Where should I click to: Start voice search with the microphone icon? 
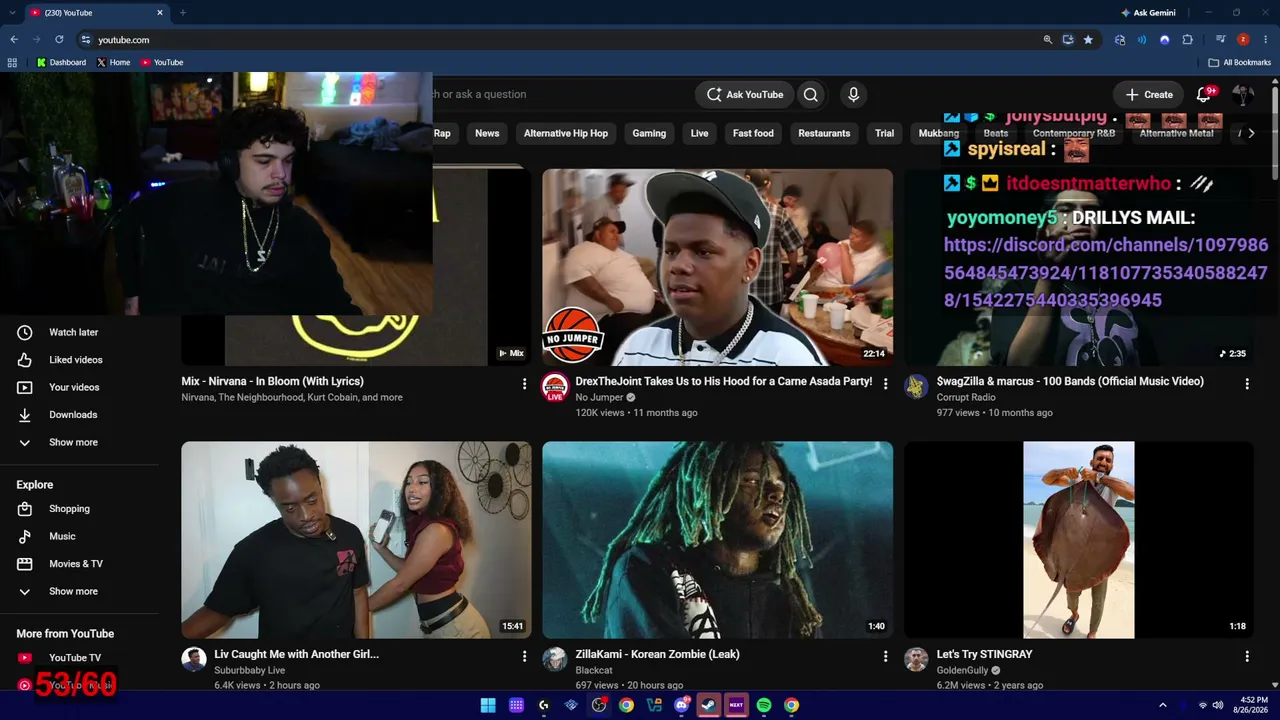(853, 95)
